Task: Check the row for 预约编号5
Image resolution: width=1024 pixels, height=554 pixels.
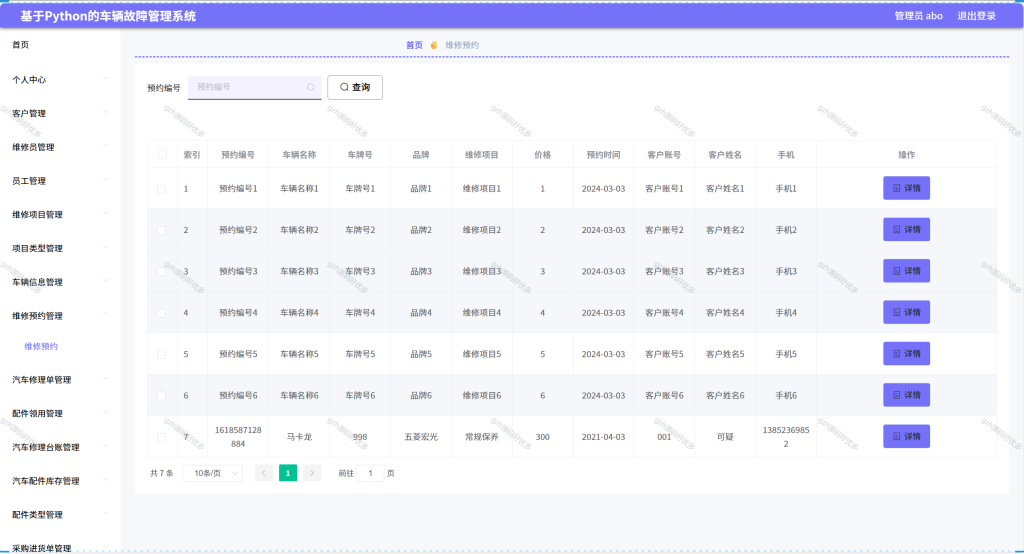Action: click(x=161, y=354)
